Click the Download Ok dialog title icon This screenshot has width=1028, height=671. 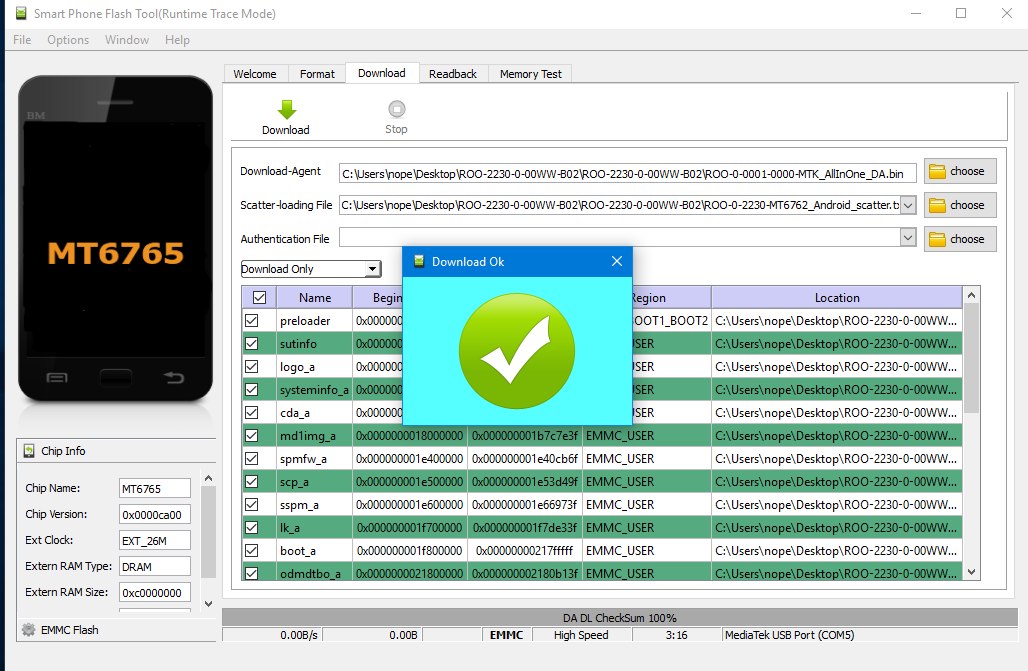(419, 261)
